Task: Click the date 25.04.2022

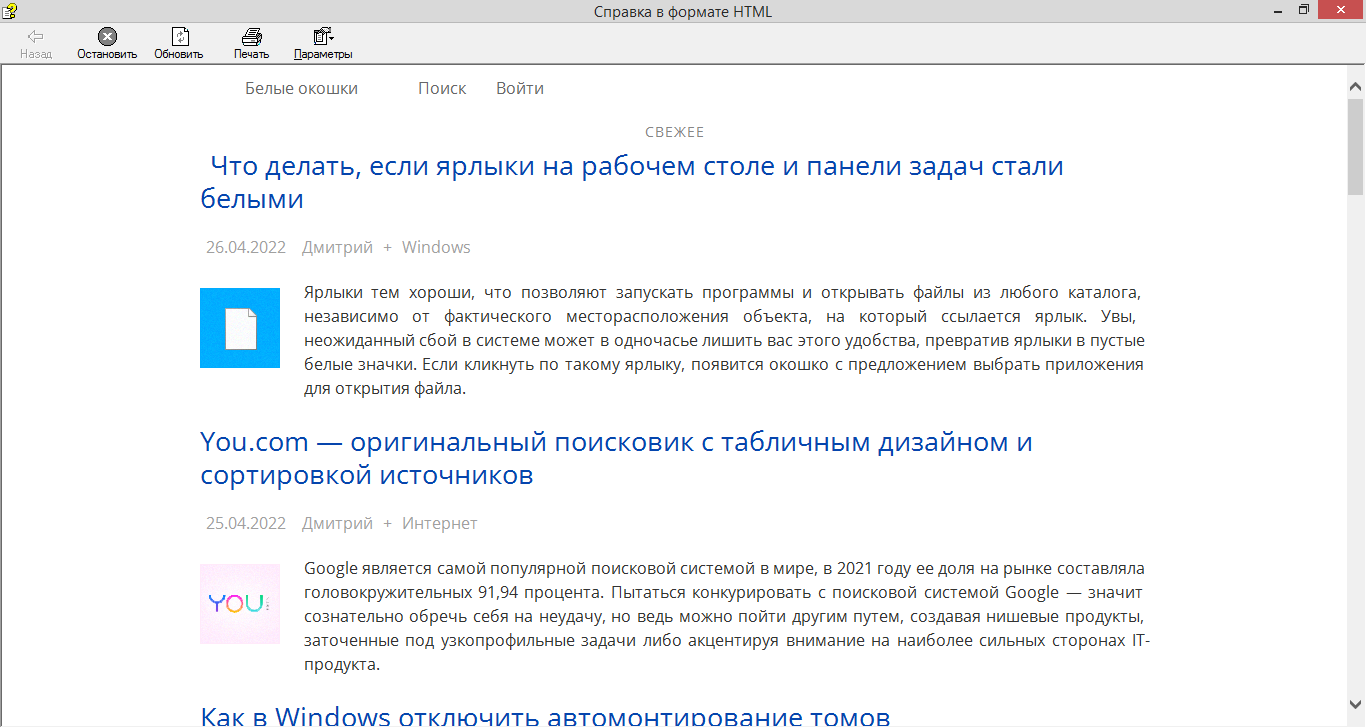Action: (246, 523)
